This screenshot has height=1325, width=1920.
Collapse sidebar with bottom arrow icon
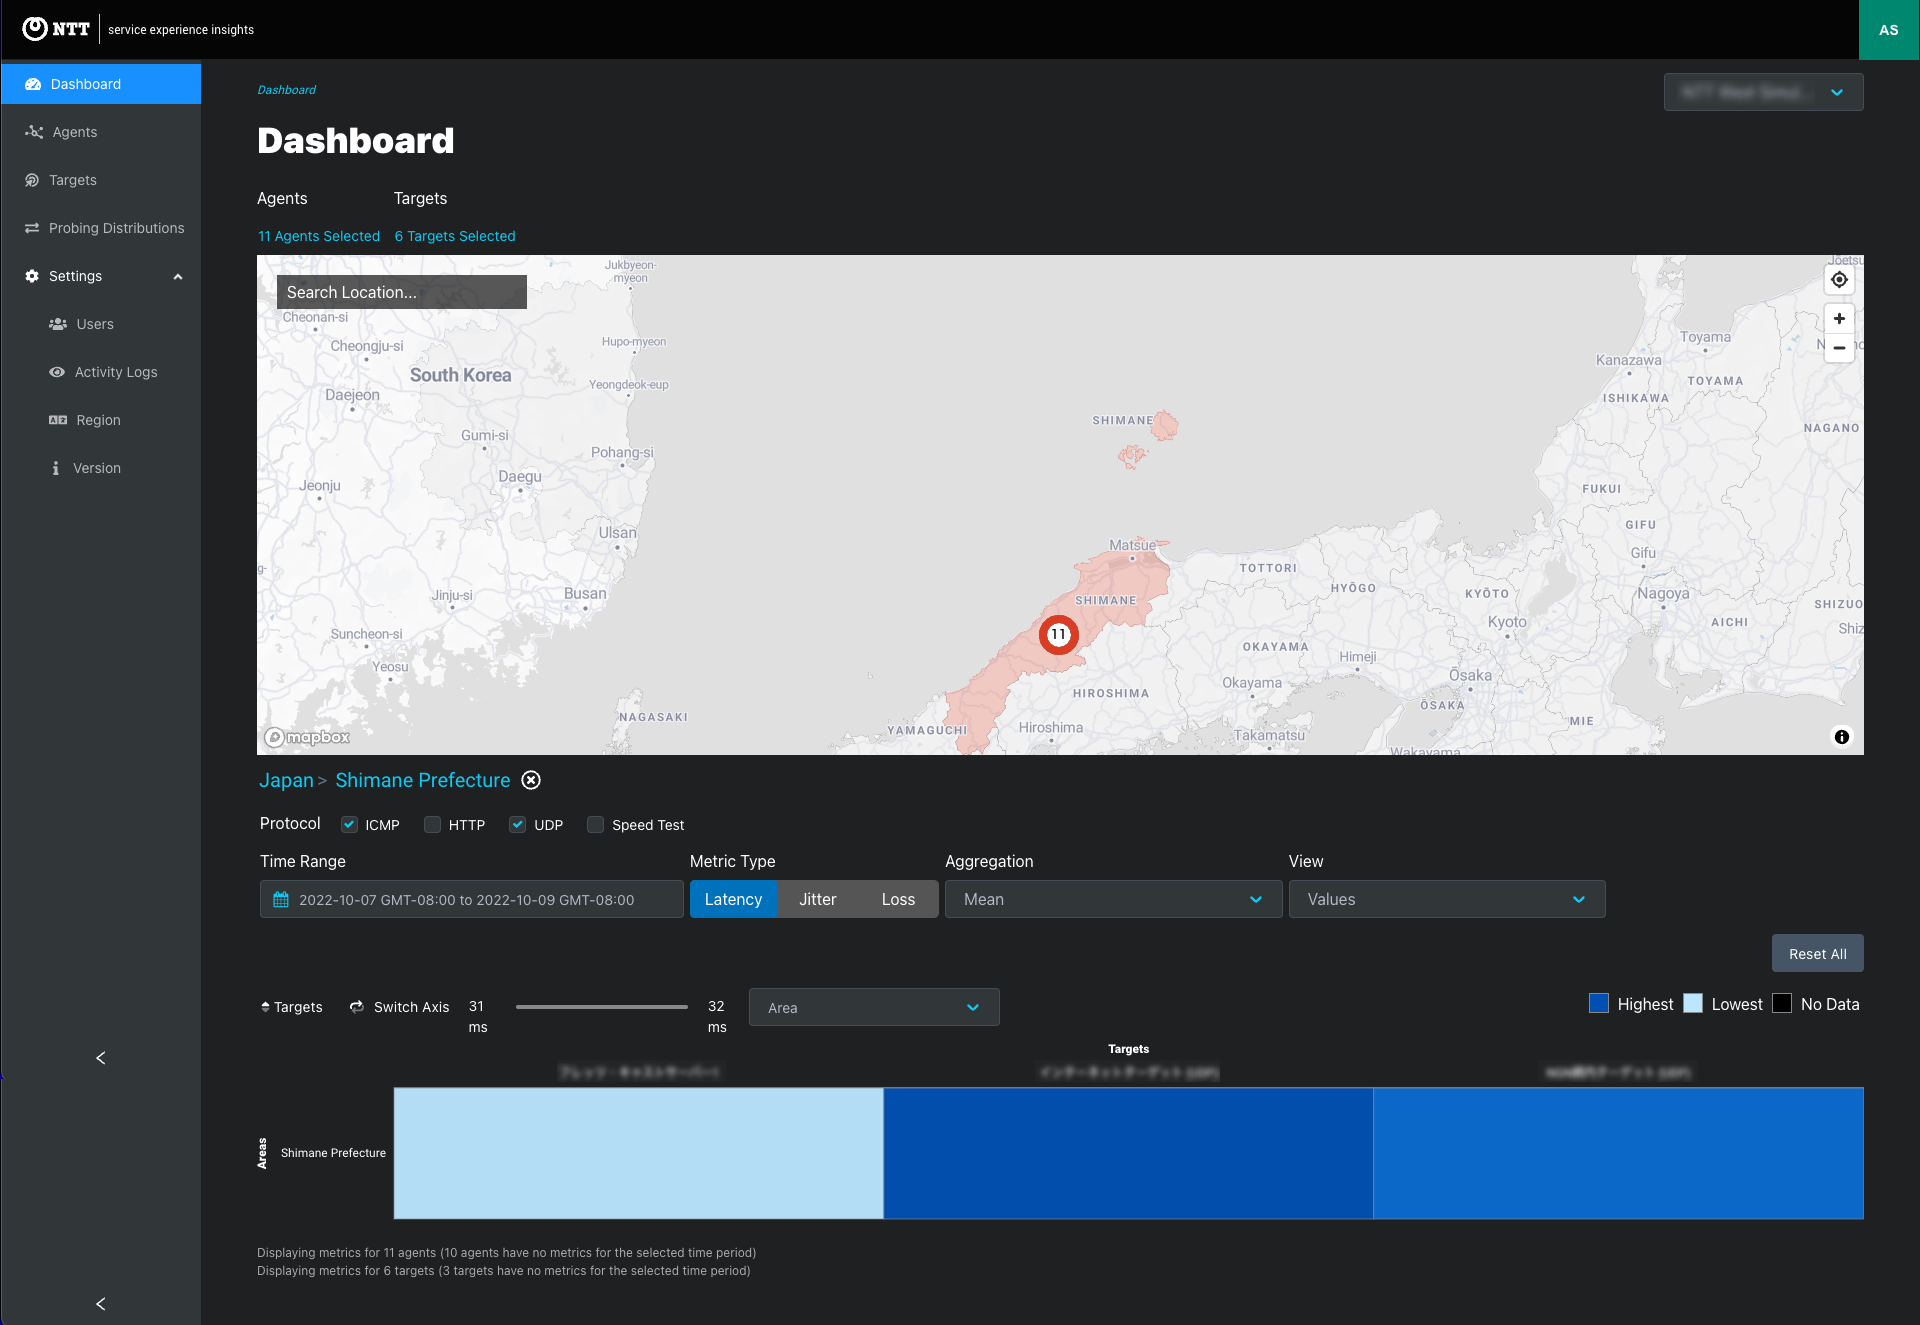pyautogui.click(x=100, y=1303)
